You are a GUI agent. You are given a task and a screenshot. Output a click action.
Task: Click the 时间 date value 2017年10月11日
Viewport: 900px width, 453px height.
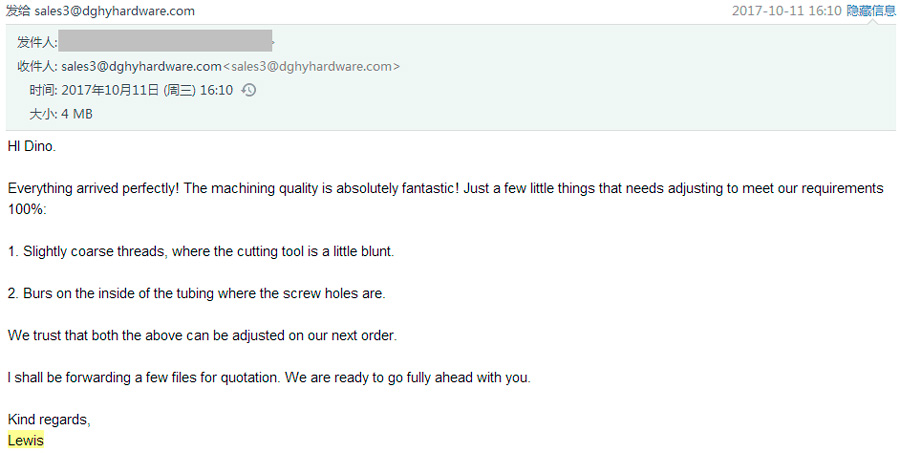point(110,90)
